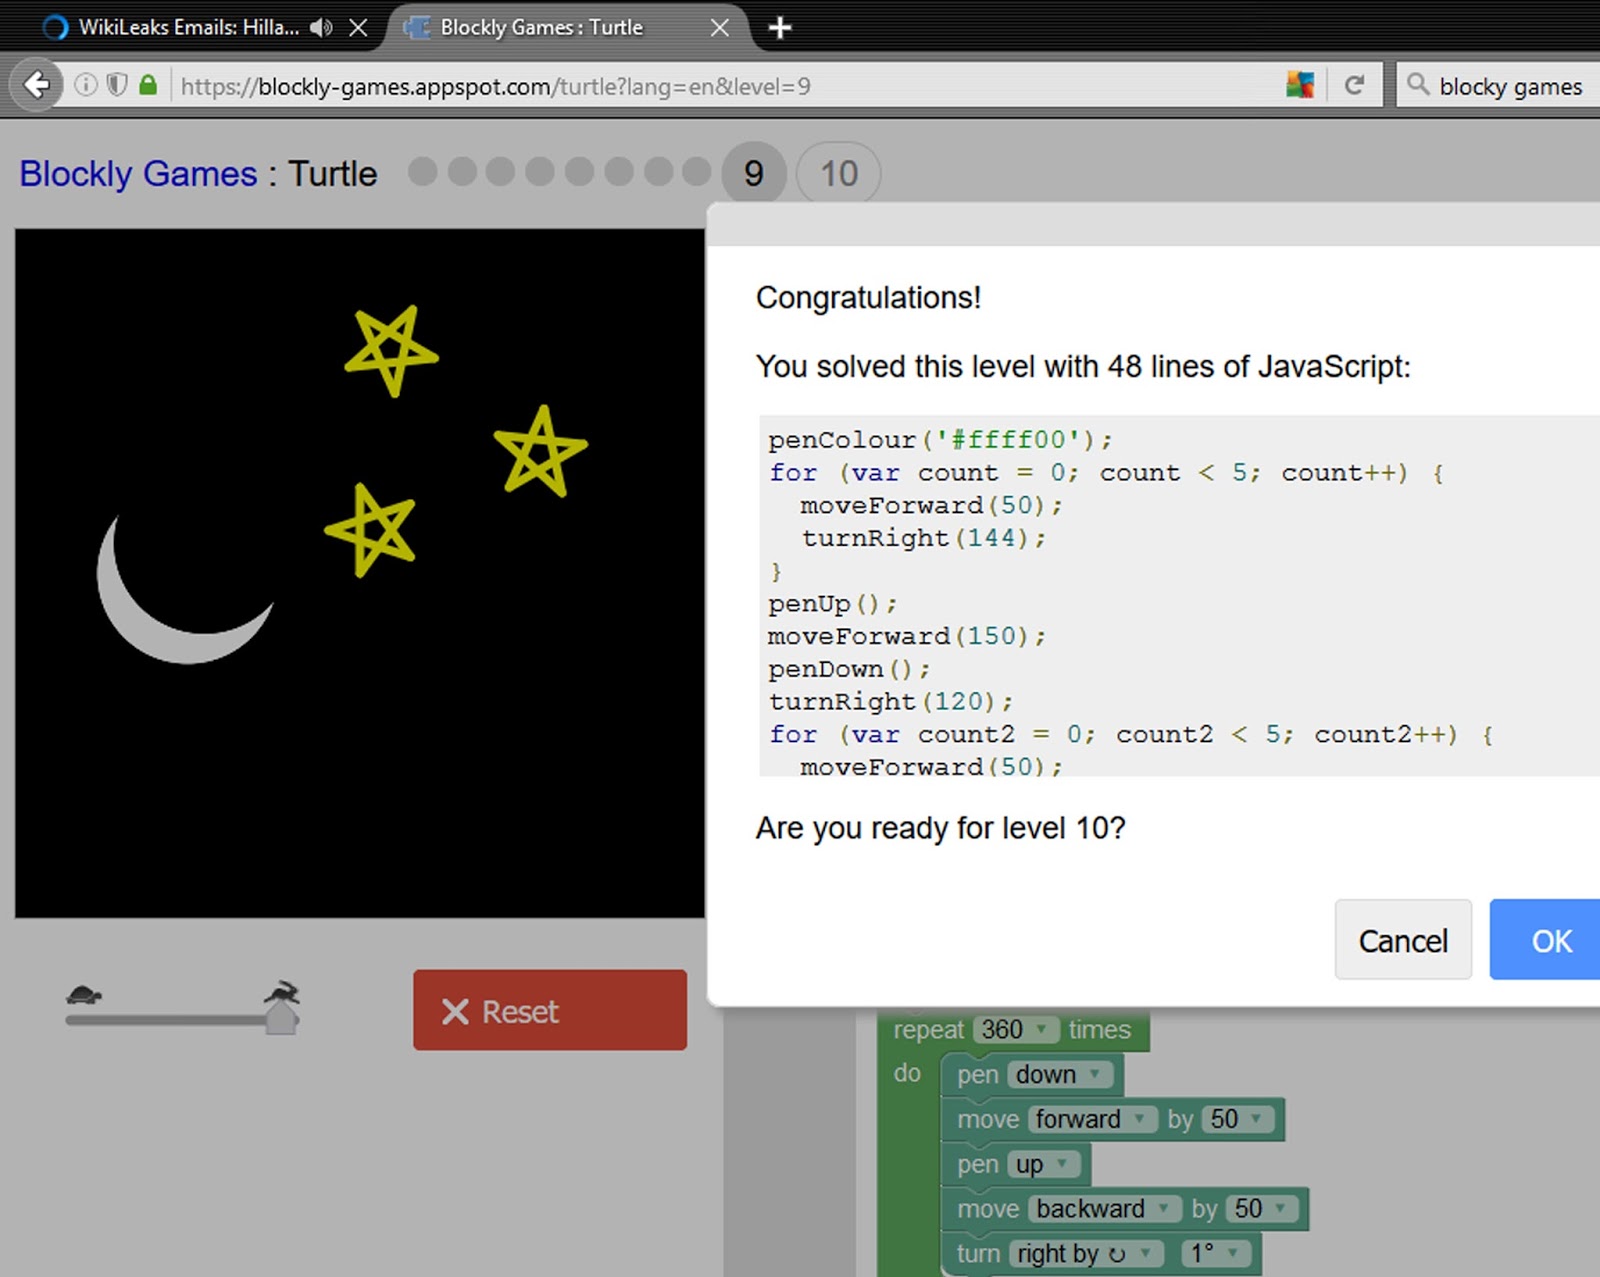Select the current level 9 indicator
Viewport: 1600px width, 1277px height.
click(754, 174)
